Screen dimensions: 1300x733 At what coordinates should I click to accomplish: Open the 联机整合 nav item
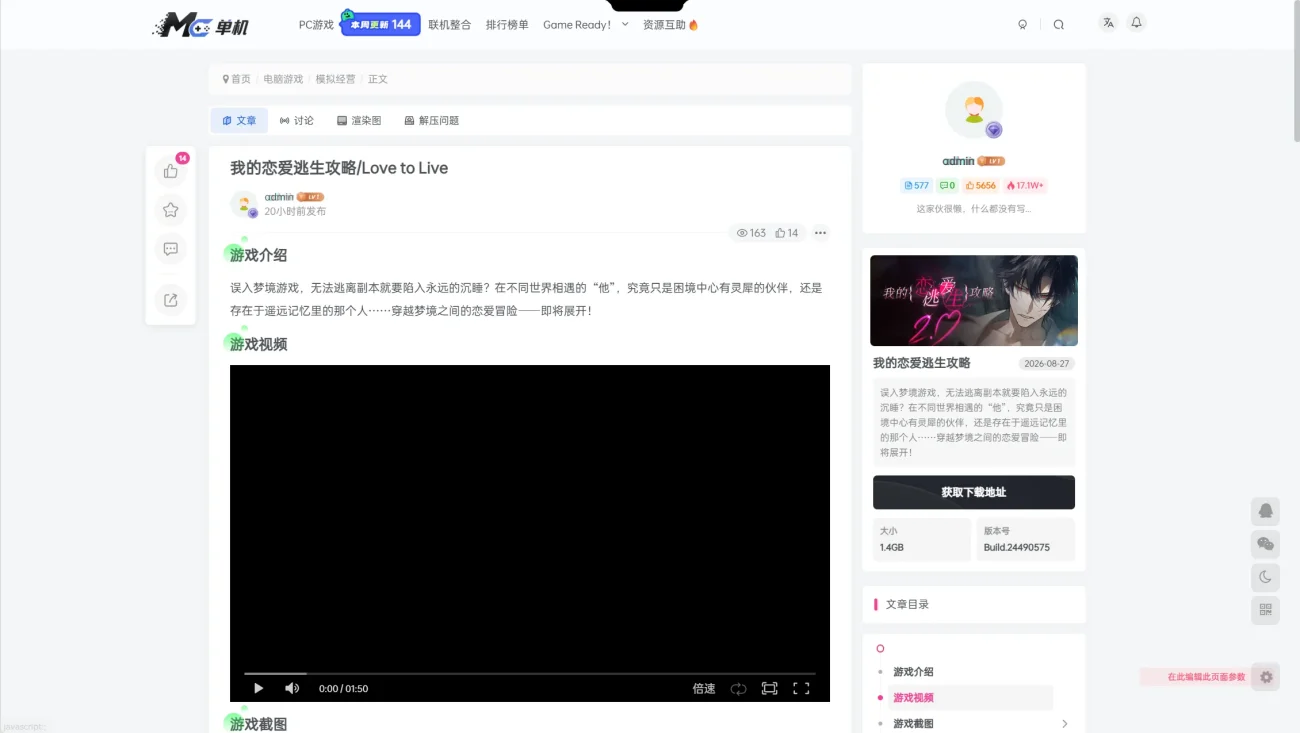(x=449, y=25)
